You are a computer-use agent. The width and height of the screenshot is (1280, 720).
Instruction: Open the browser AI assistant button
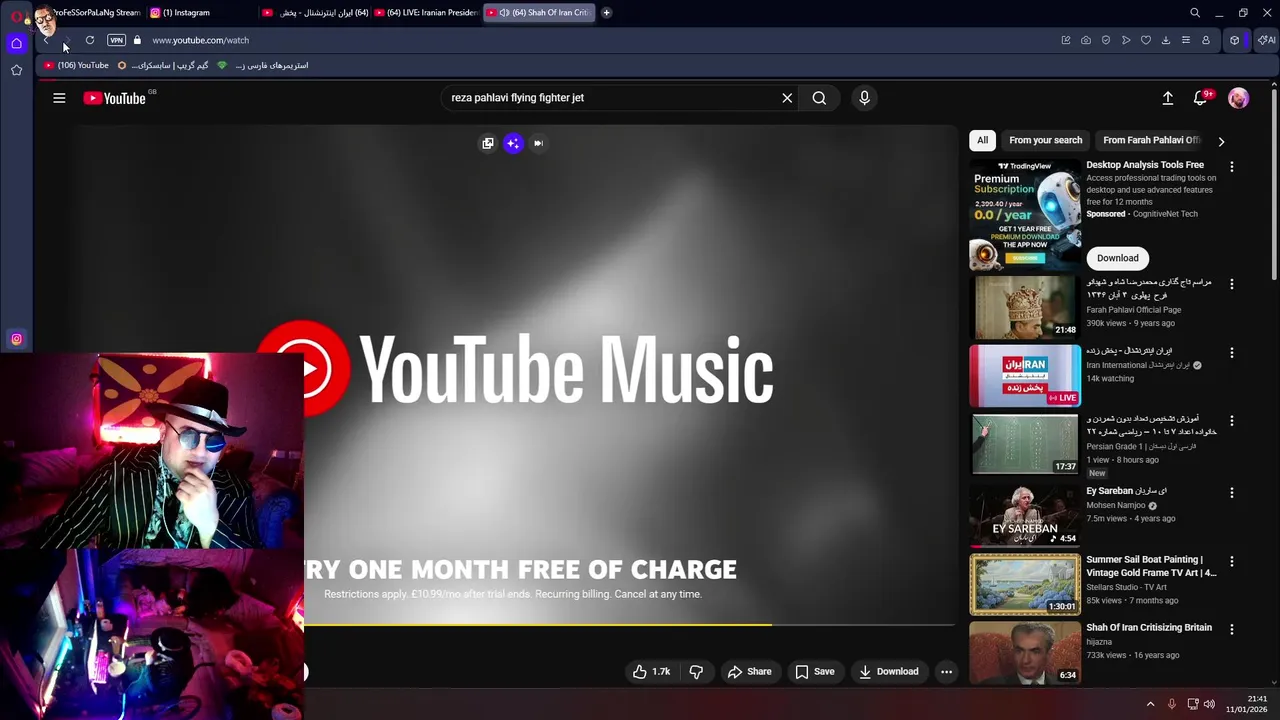(x=1266, y=40)
